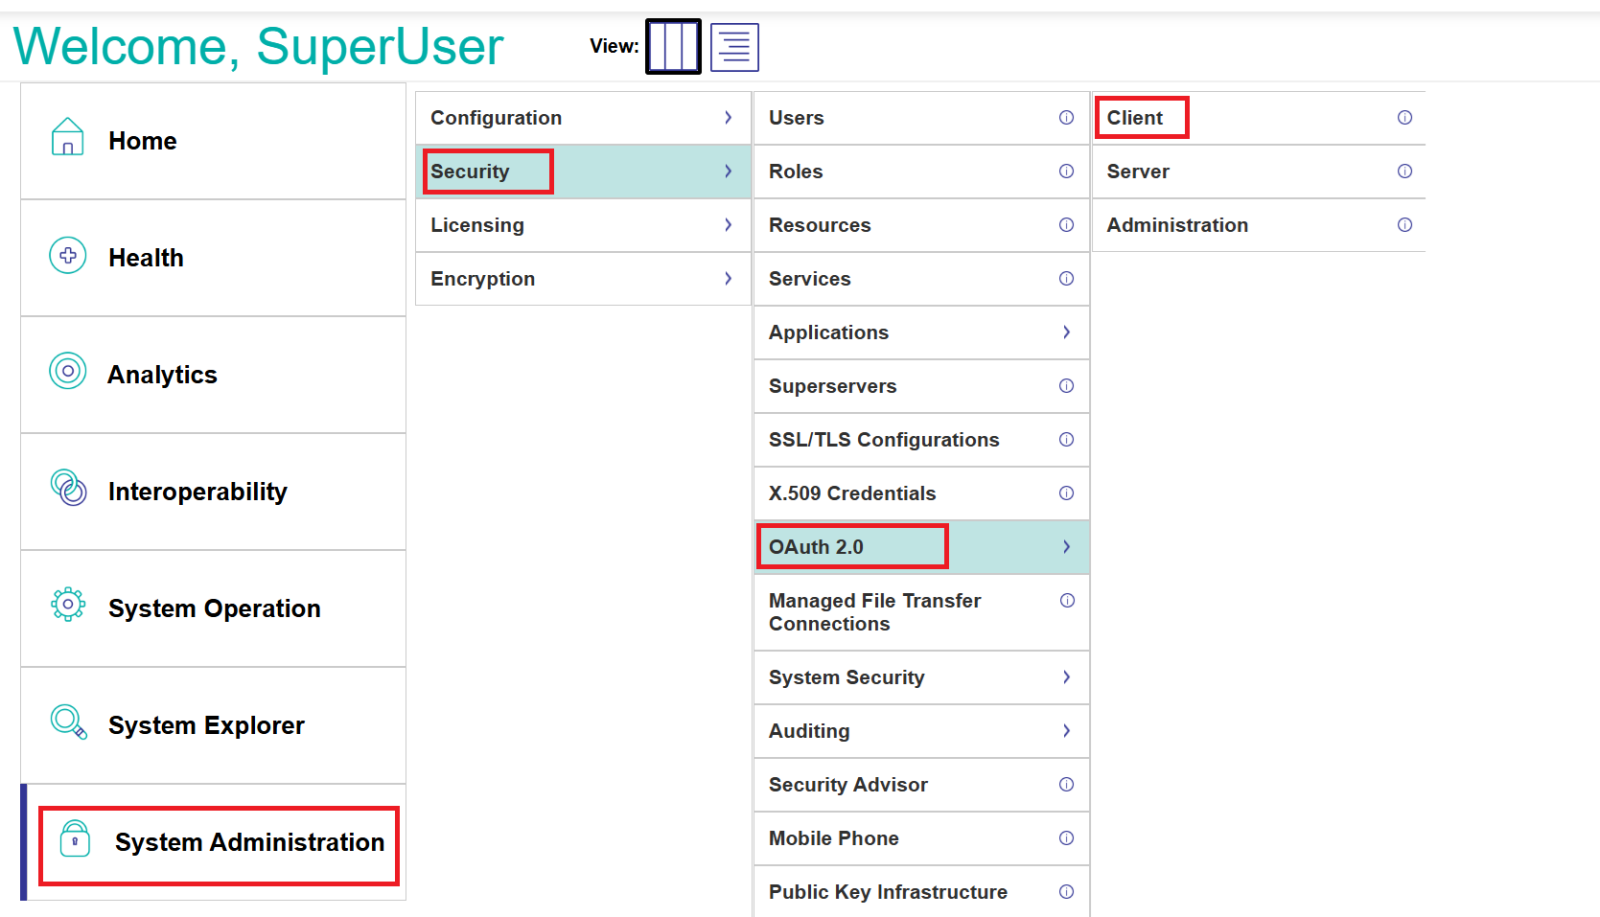Expand the Configuration submenu chevron
This screenshot has width=1600, height=917.
[728, 118]
